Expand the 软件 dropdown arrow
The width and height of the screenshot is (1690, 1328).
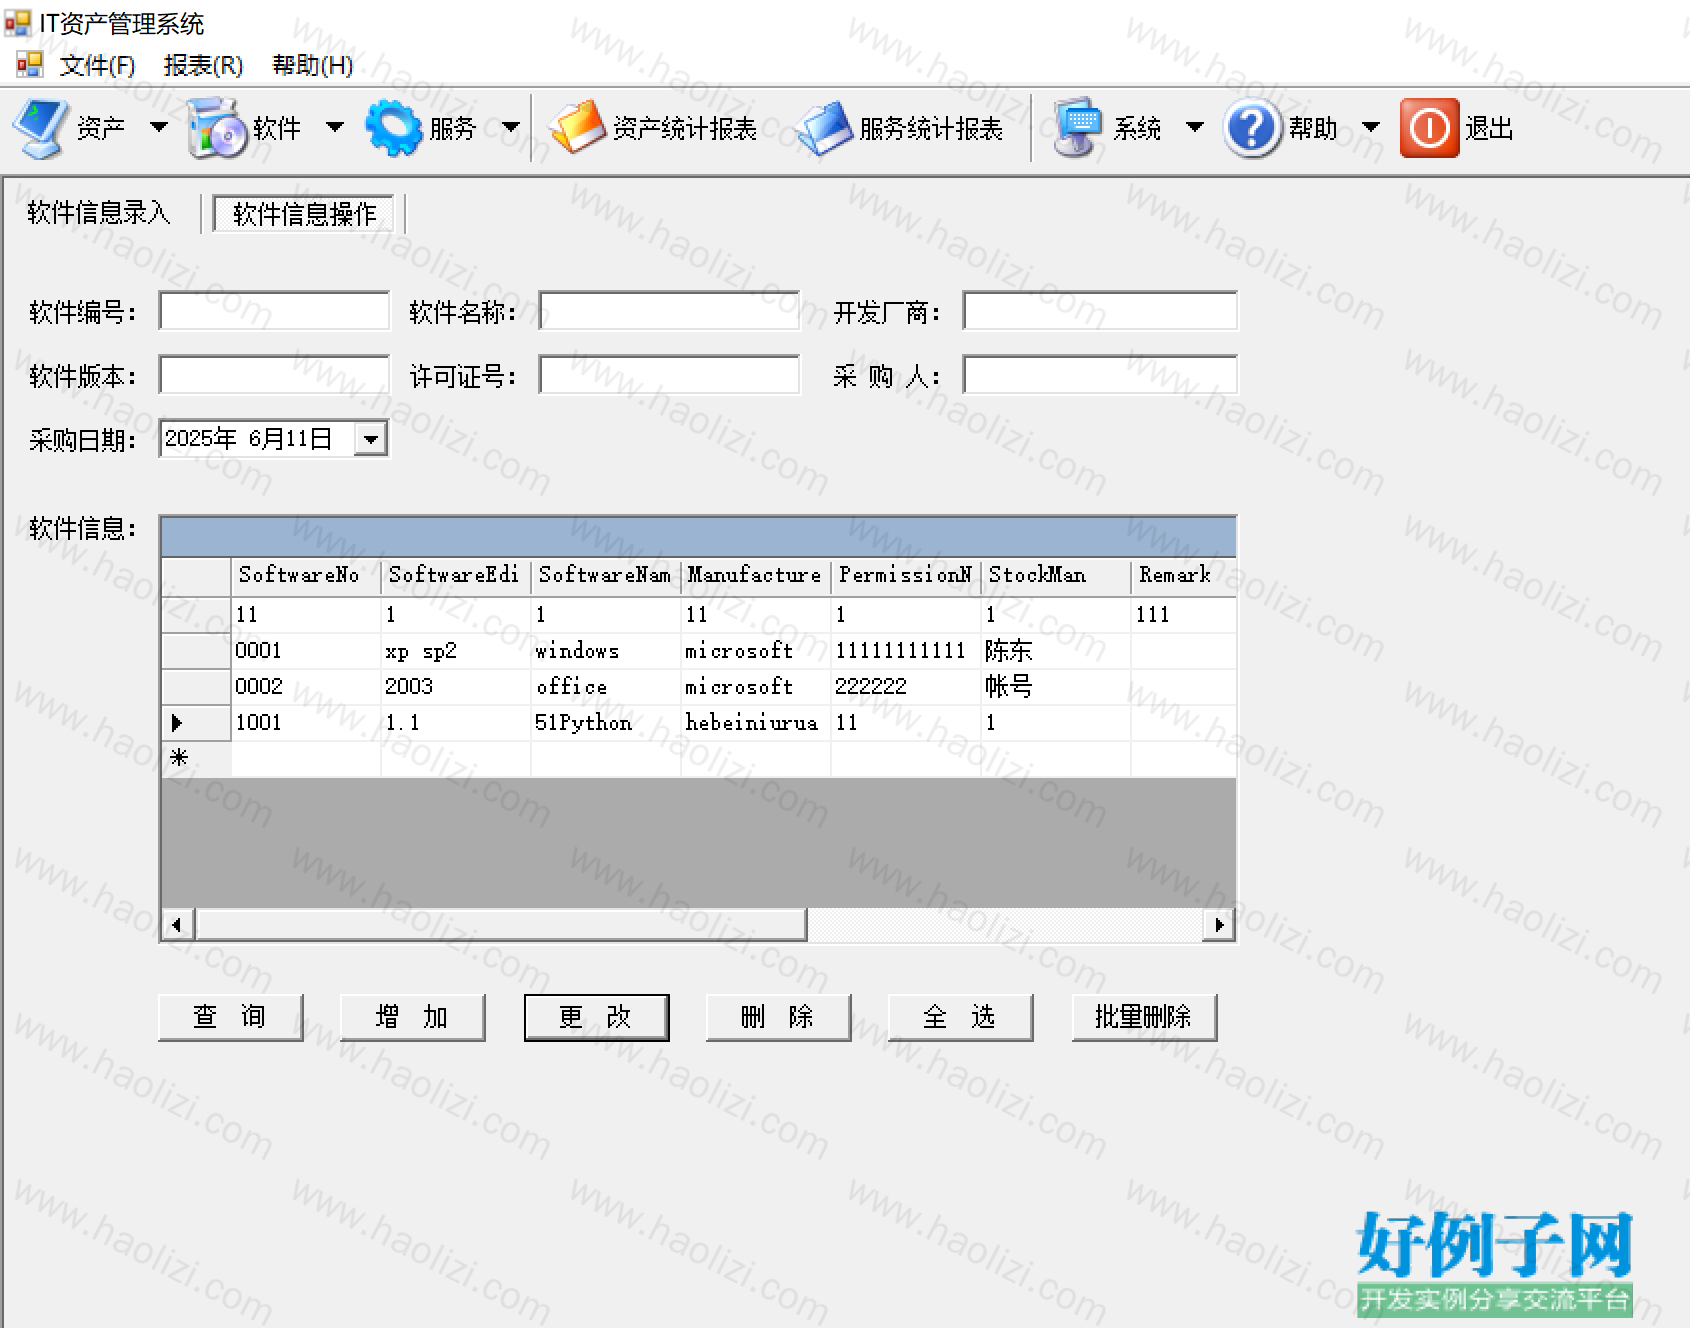pos(335,127)
